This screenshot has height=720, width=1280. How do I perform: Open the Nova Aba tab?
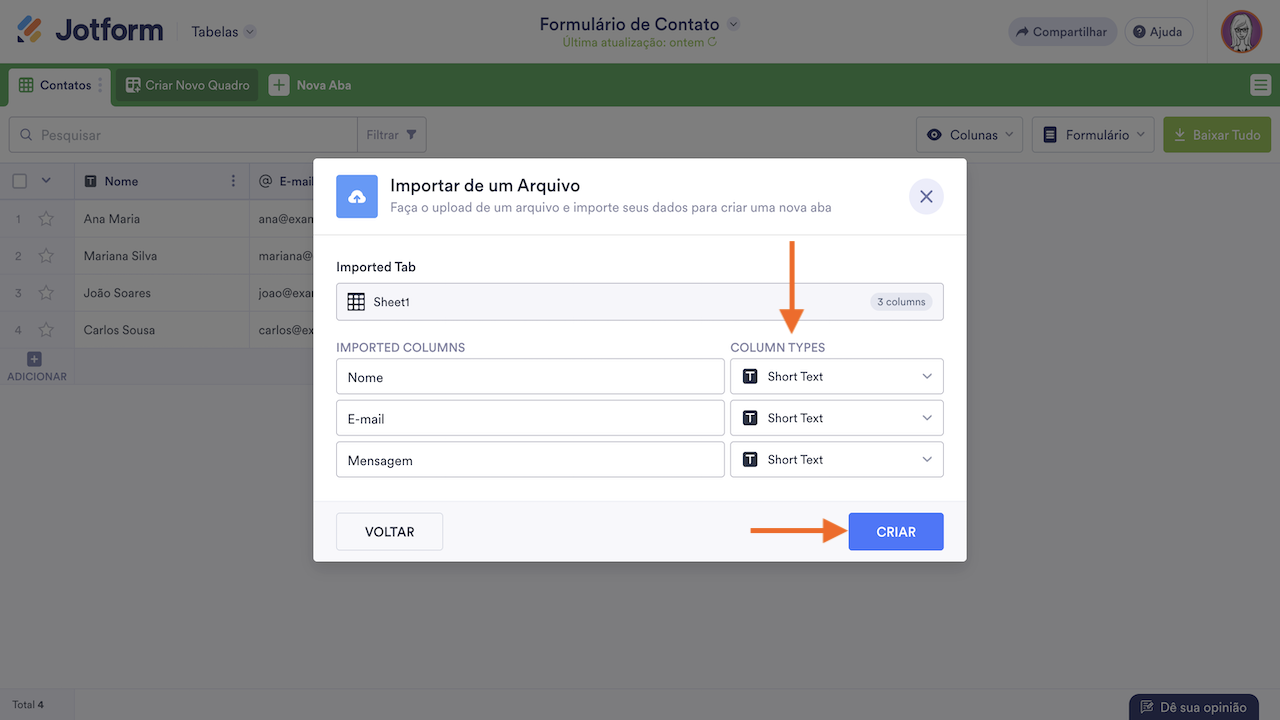[x=310, y=85]
